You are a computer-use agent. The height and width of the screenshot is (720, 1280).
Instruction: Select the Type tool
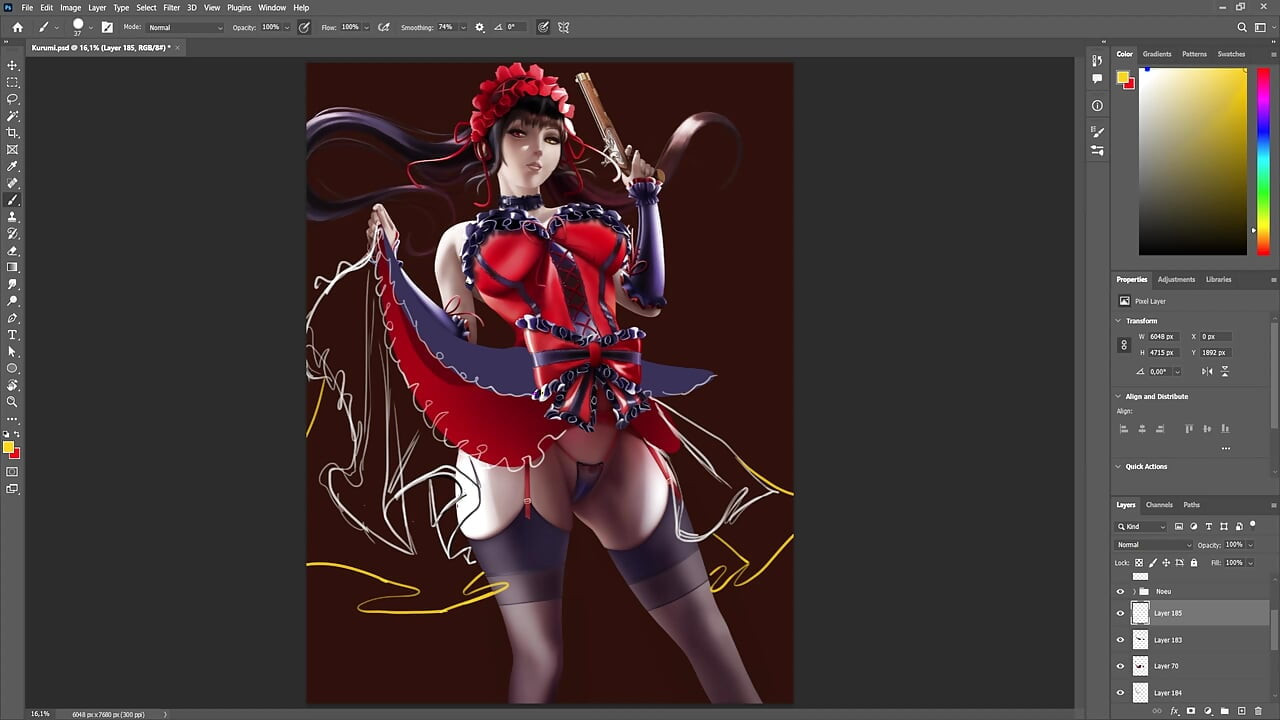pos(13,335)
